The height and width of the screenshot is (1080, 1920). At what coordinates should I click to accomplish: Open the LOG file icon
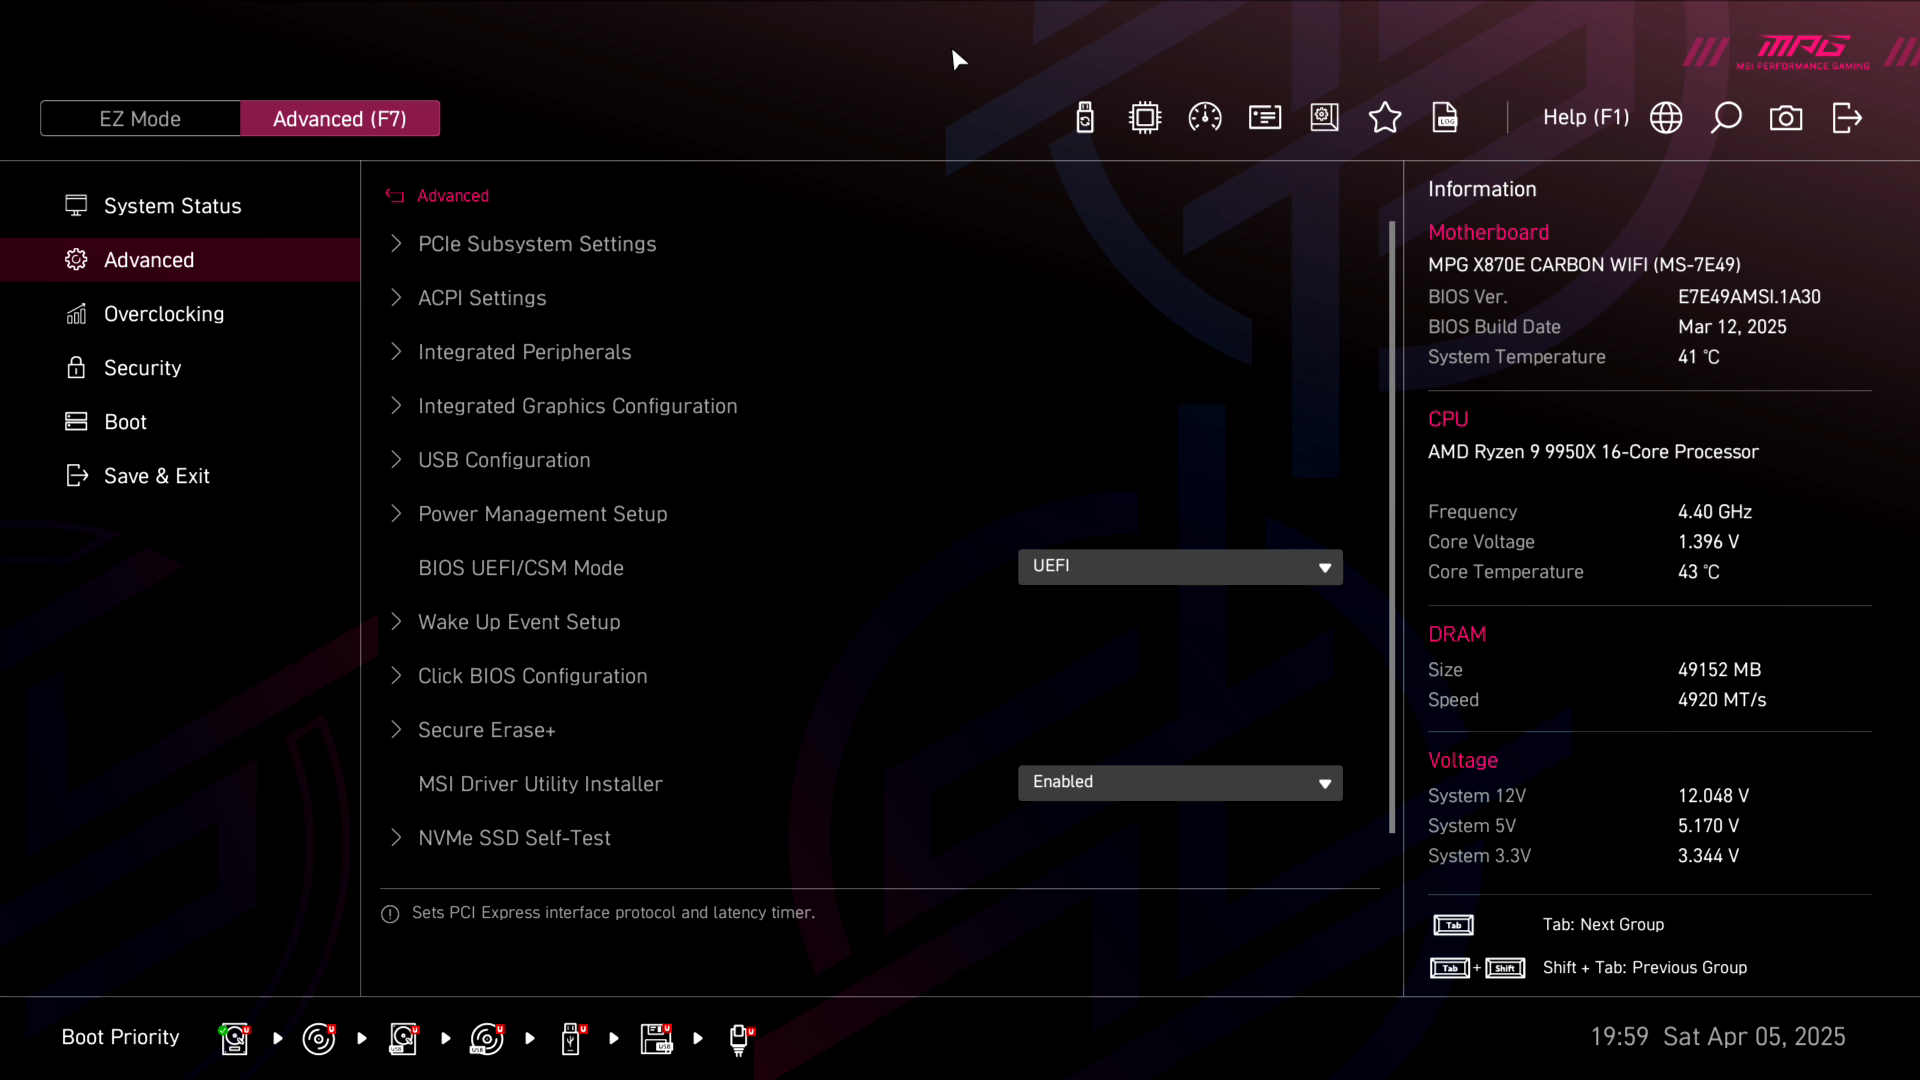coord(1445,118)
